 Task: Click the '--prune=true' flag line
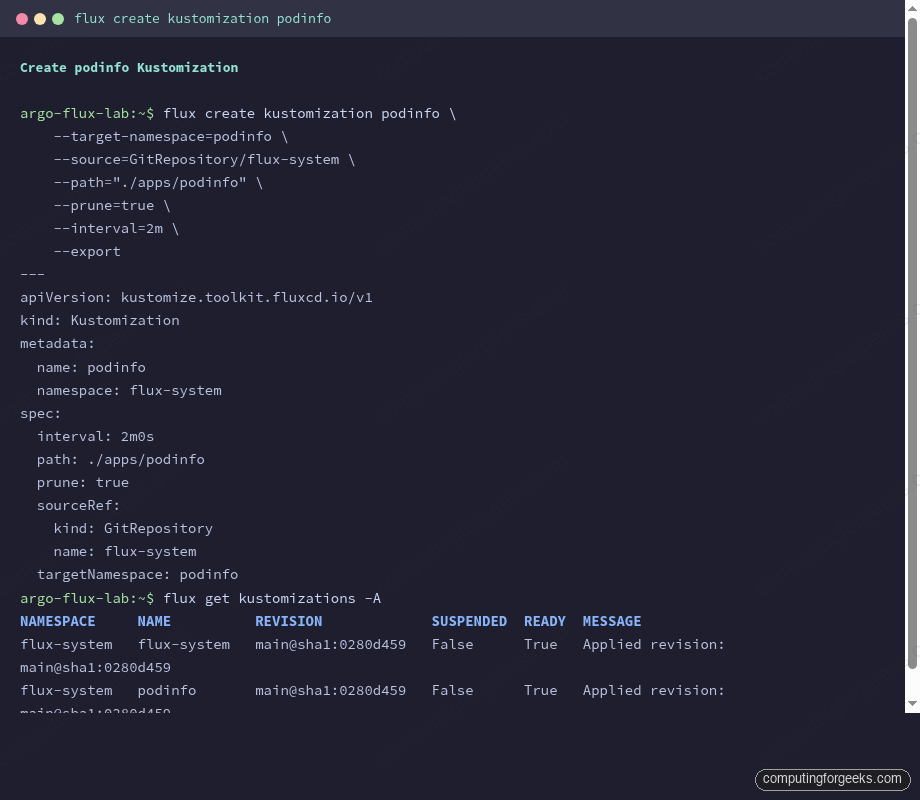pos(111,205)
